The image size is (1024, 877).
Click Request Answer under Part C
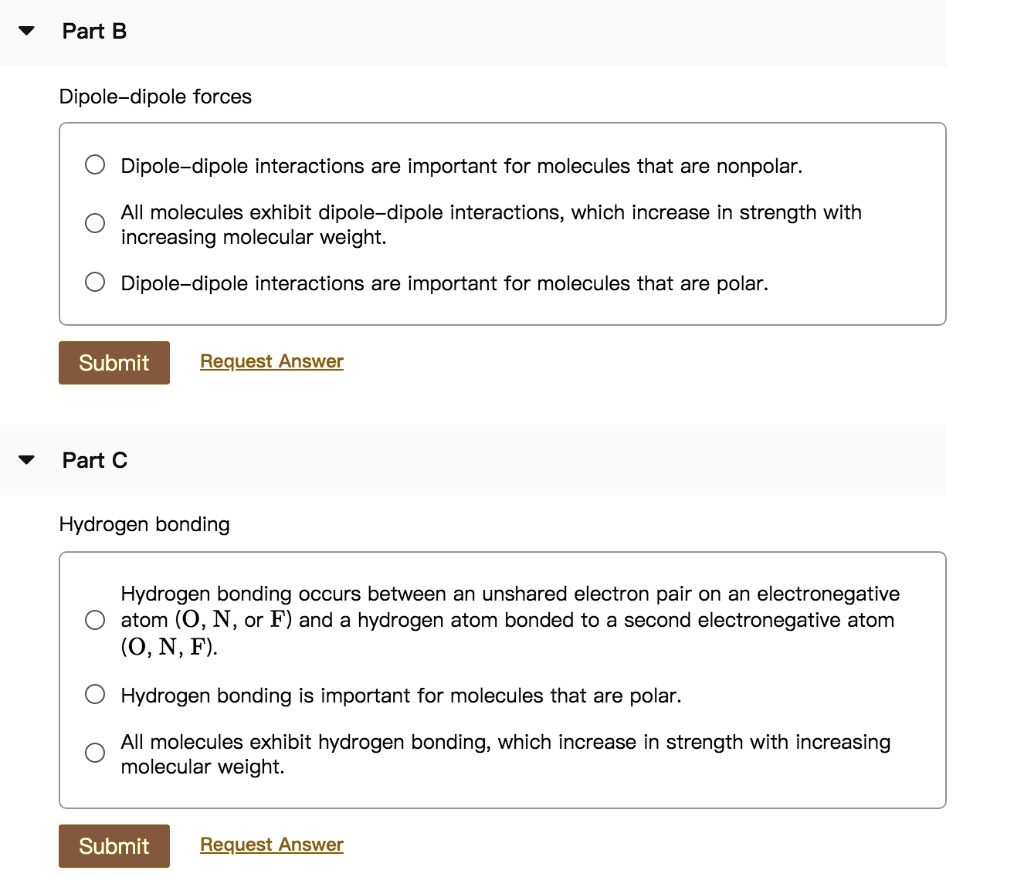pyautogui.click(x=271, y=844)
